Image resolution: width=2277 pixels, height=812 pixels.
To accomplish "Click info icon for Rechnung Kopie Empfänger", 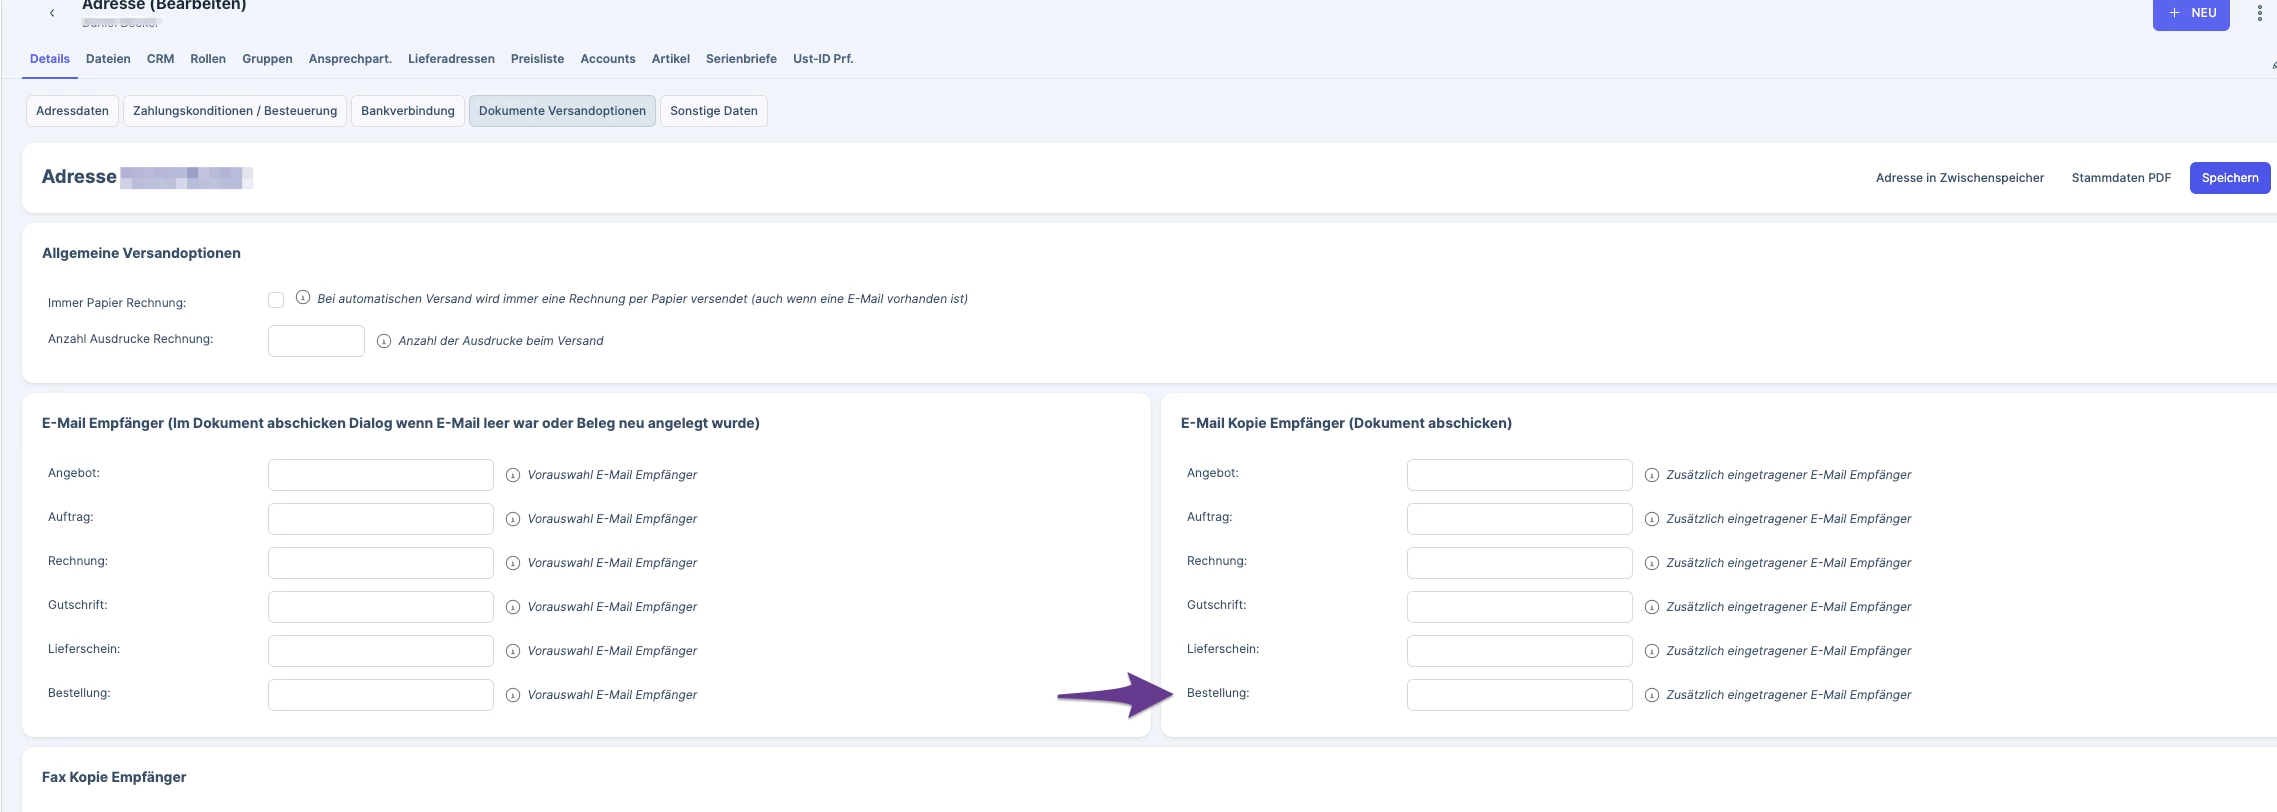I will (x=1652, y=563).
